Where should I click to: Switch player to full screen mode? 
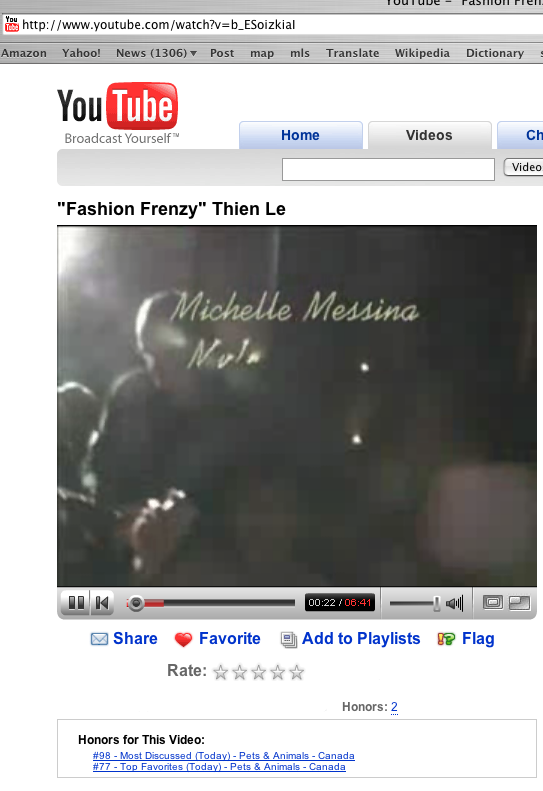[520, 602]
